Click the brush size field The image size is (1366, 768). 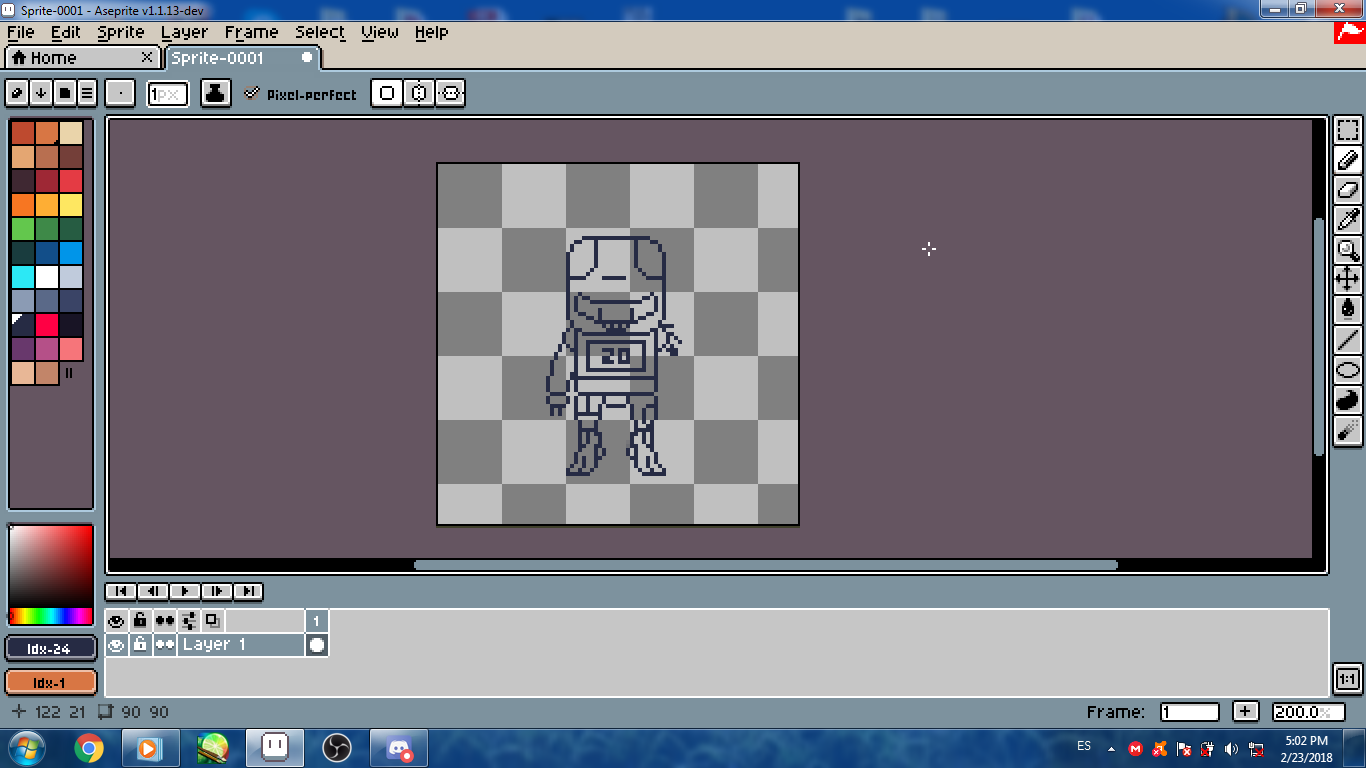(x=168, y=94)
